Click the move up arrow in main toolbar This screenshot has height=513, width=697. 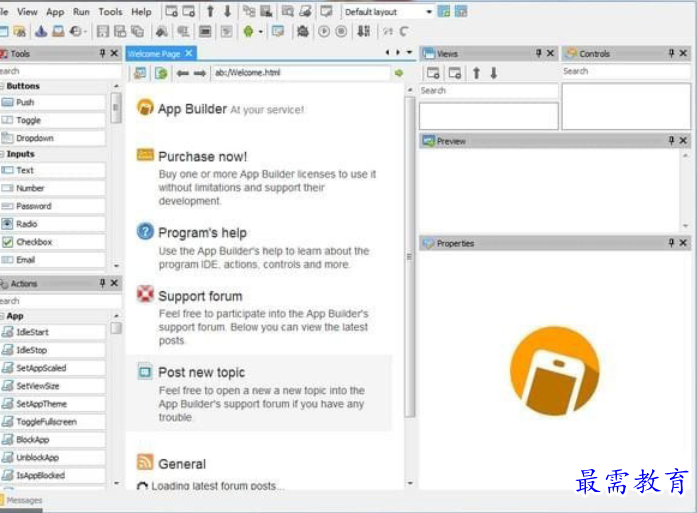210,11
